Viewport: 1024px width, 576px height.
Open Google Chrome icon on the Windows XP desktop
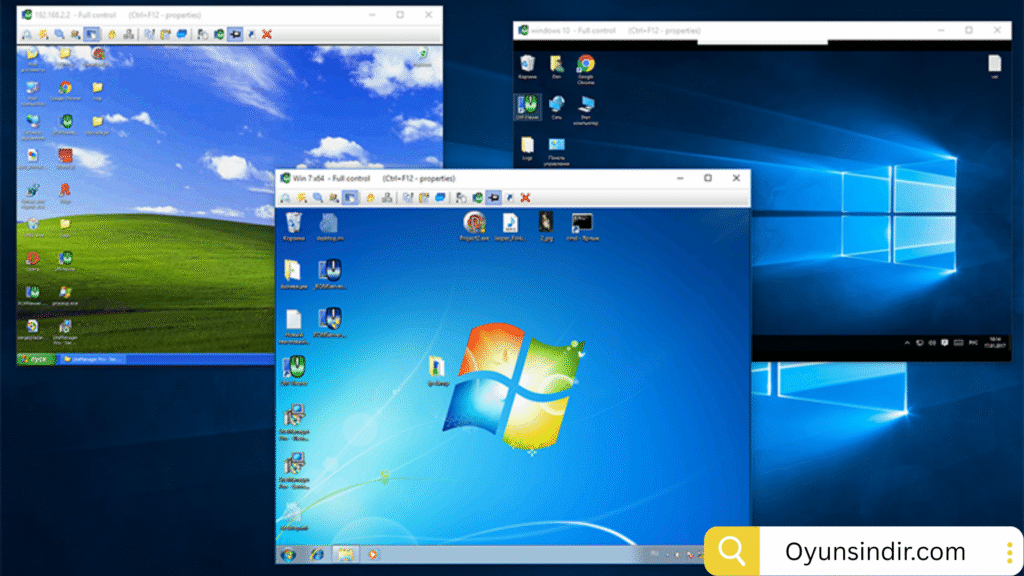click(65, 91)
